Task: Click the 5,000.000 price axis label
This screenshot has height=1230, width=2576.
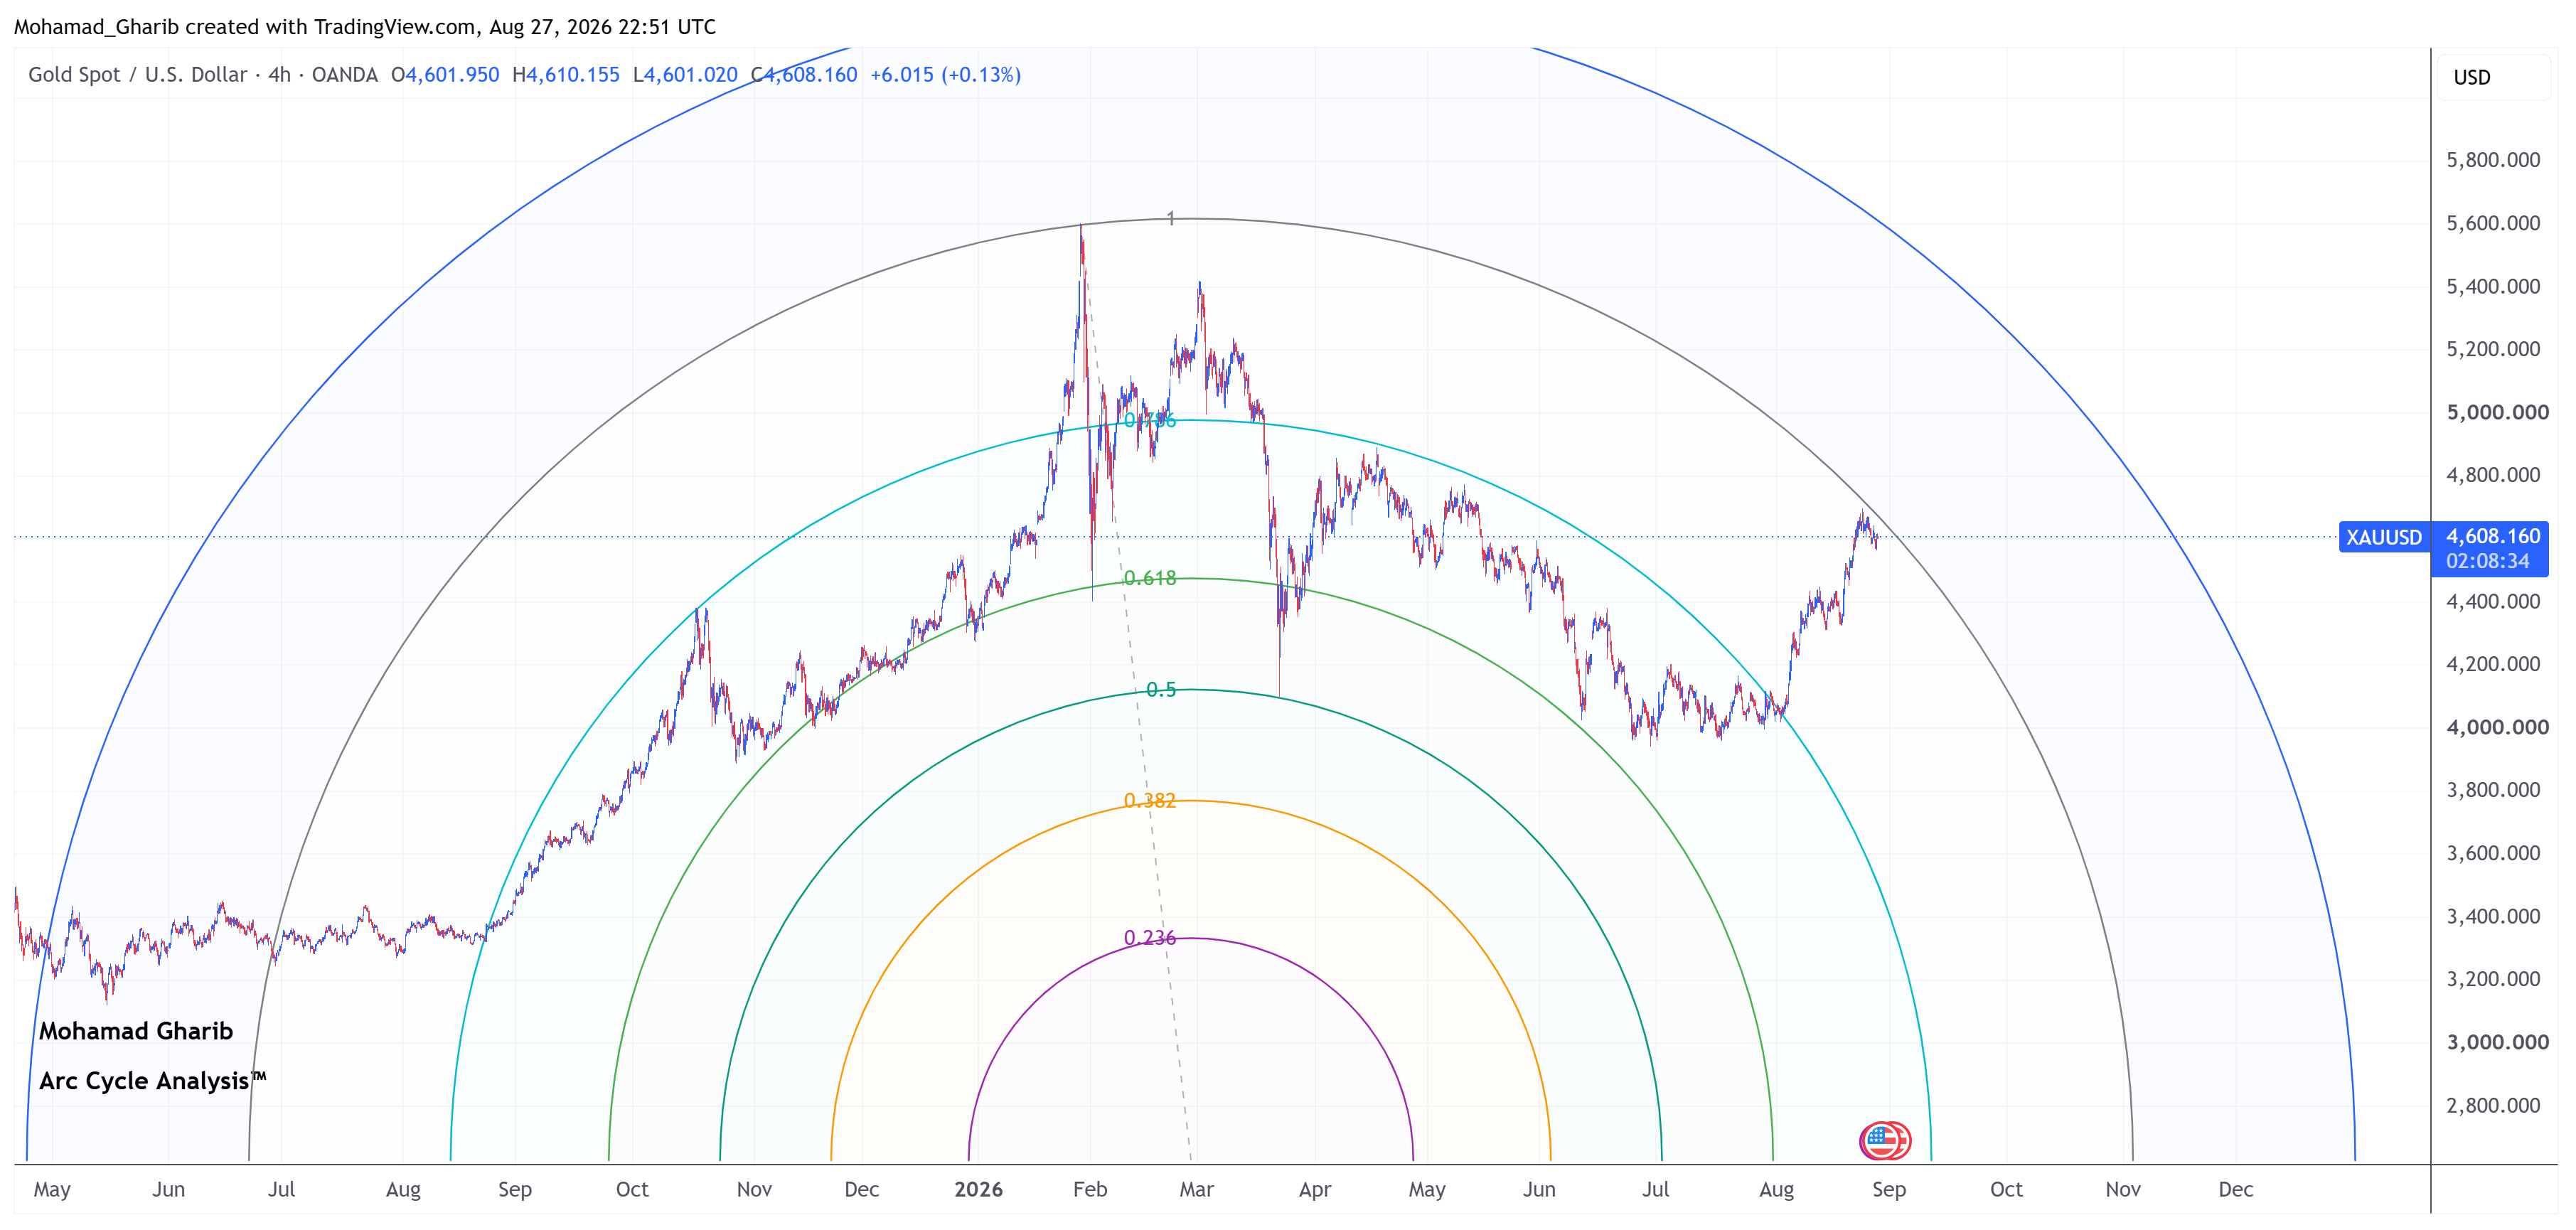Action: coord(2497,412)
